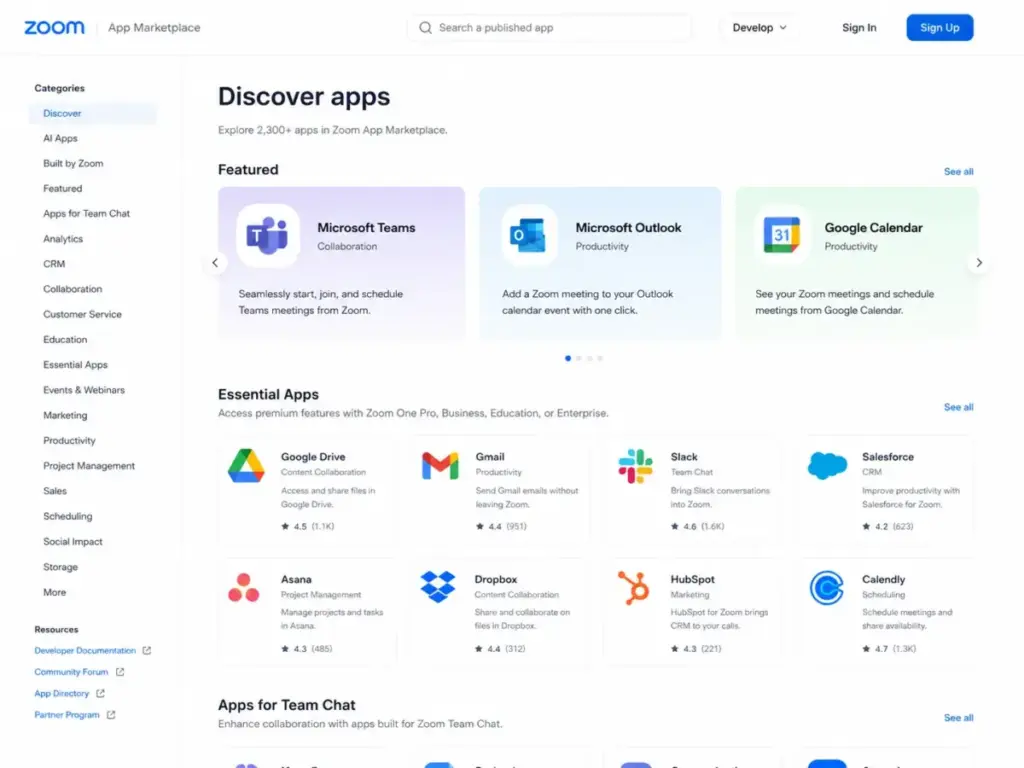The image size is (1024, 768).
Task: Select the second carousel page dot
Action: point(579,358)
